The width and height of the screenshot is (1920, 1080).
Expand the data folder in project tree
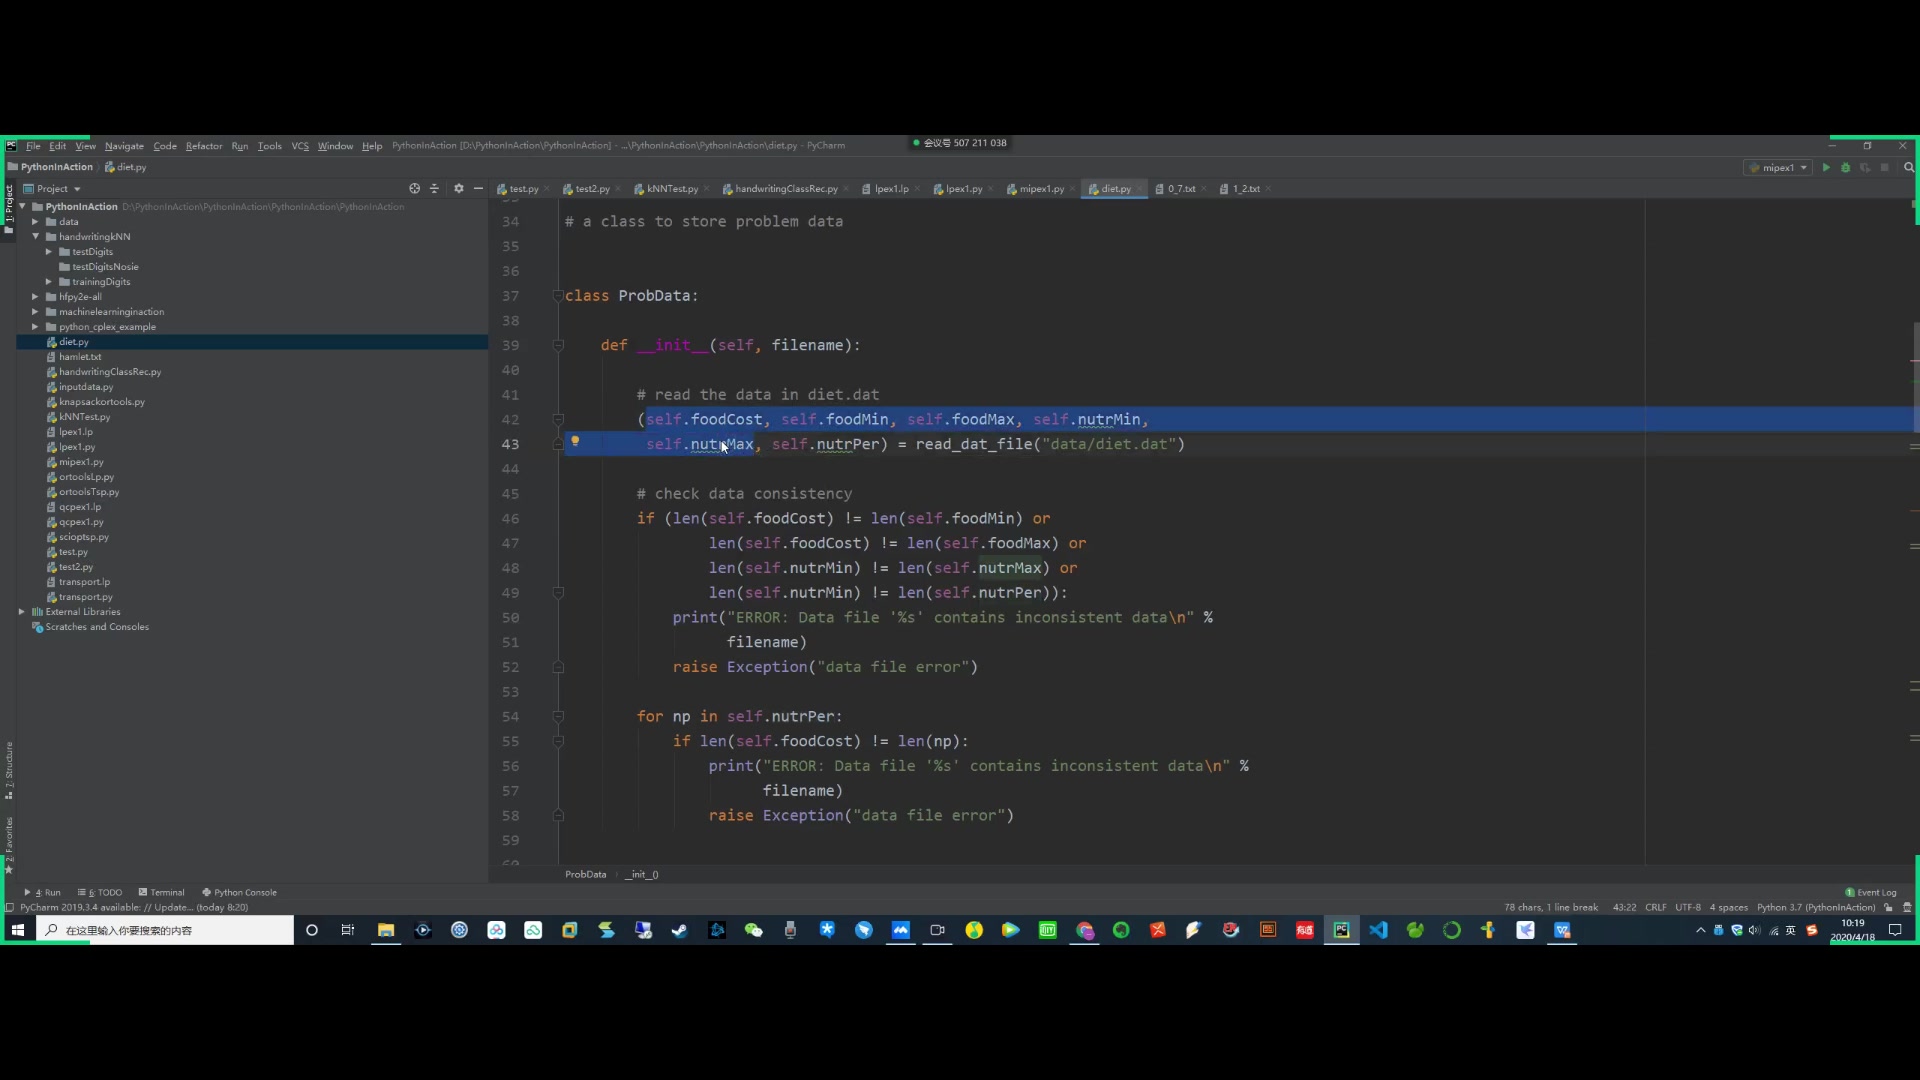(35, 222)
